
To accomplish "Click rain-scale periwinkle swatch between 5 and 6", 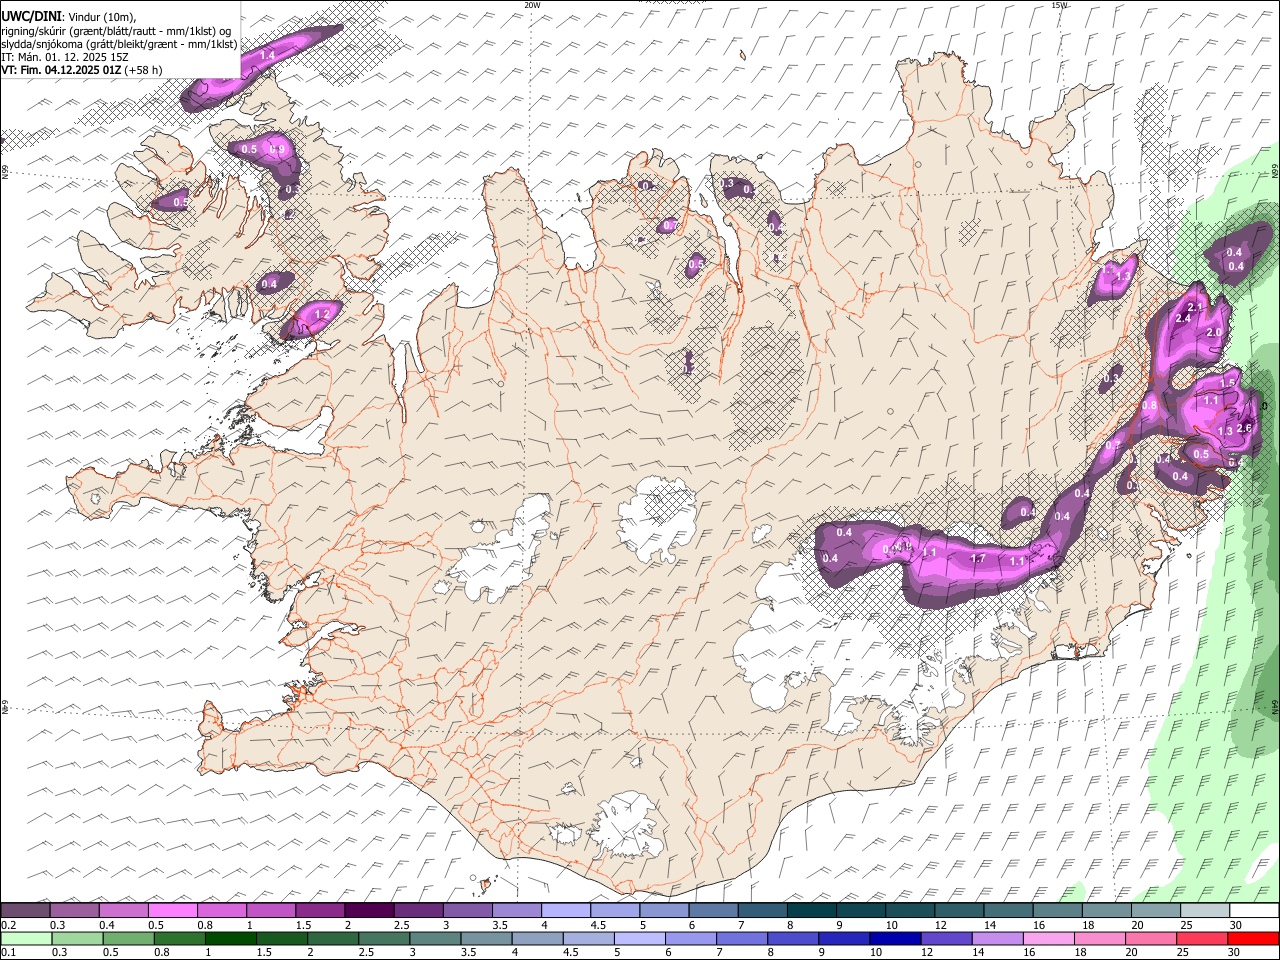I will coord(639,939).
